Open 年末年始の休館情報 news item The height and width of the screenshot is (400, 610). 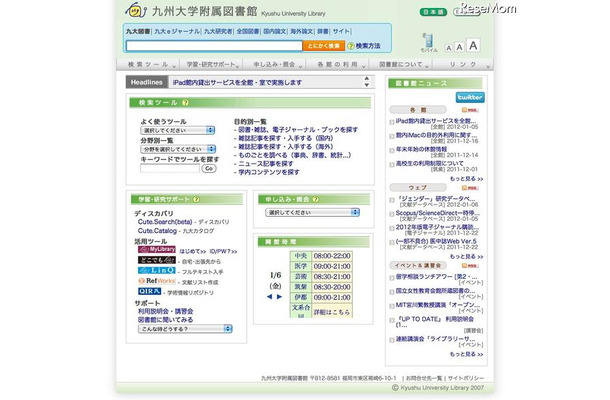(421, 149)
